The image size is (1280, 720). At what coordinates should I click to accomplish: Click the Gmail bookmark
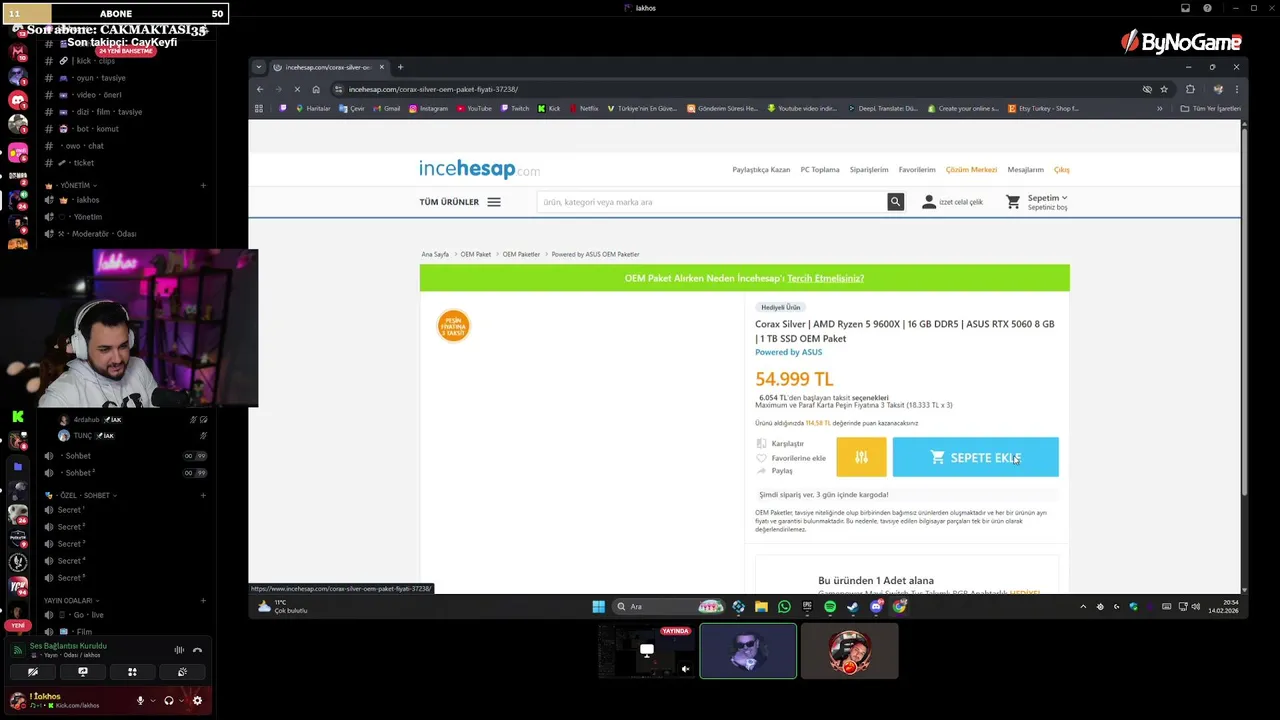click(387, 108)
